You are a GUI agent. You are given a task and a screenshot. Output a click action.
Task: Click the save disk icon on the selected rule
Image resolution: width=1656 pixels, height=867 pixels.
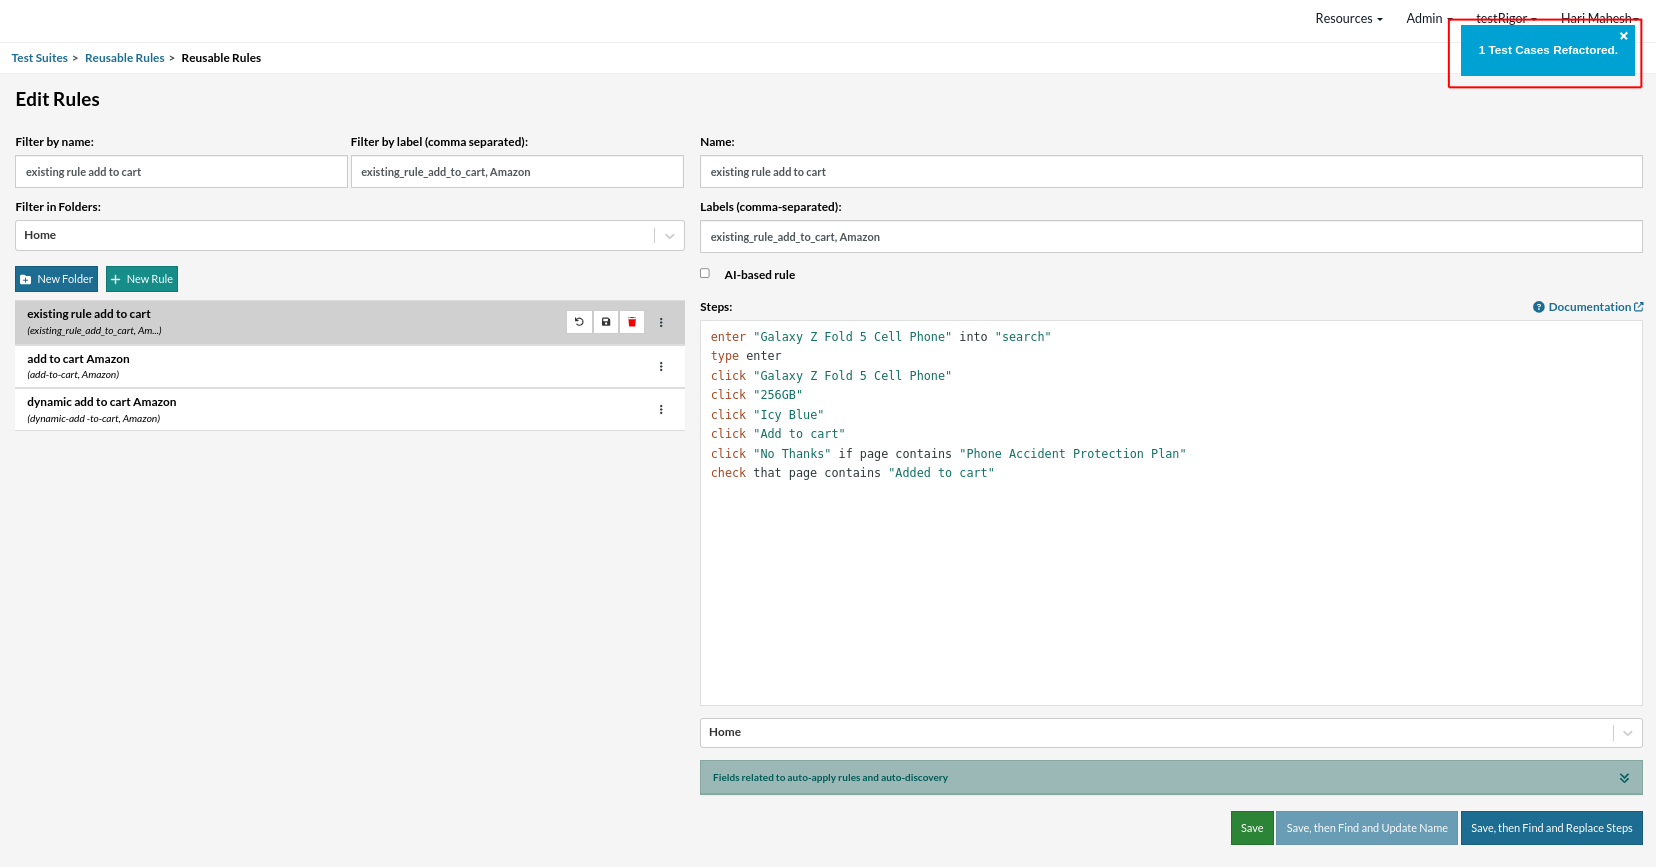point(606,322)
